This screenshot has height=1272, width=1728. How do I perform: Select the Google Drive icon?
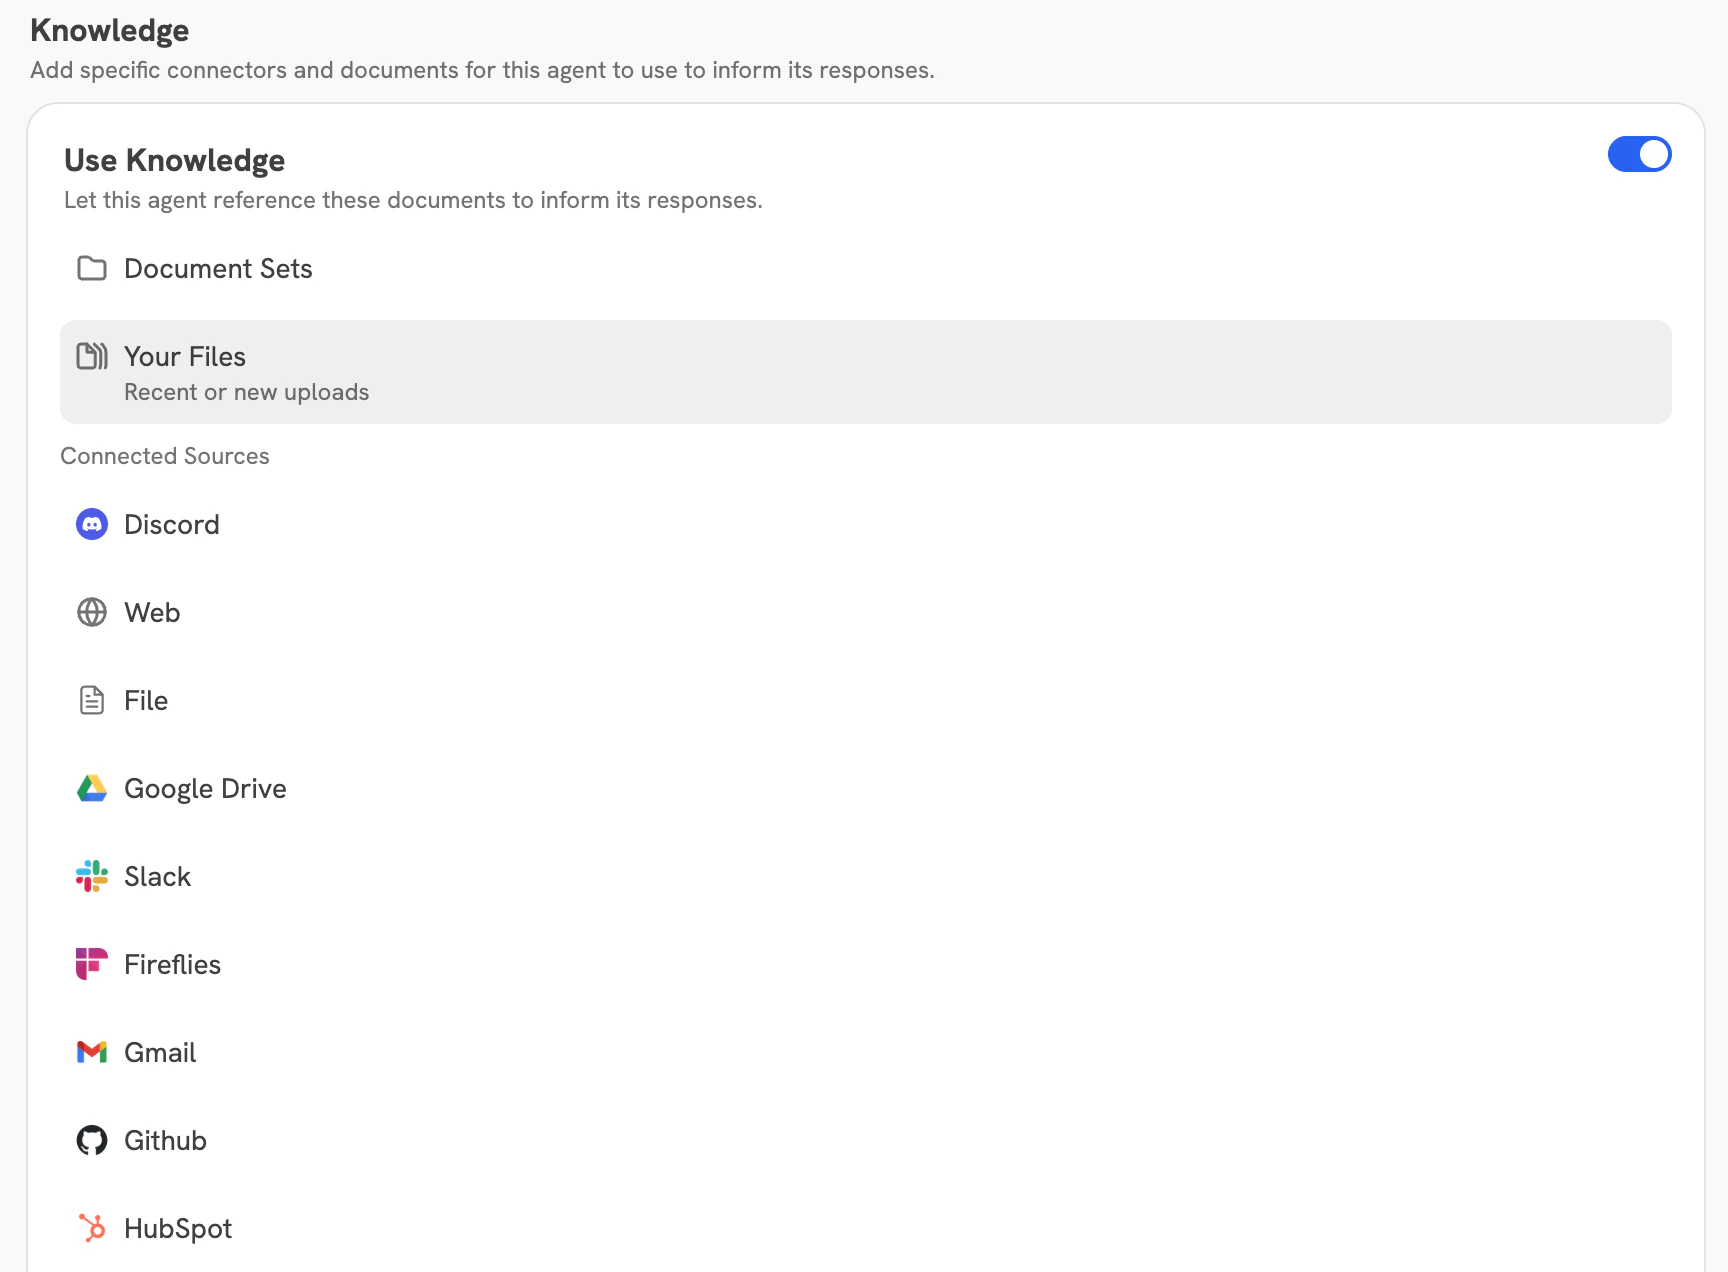(x=91, y=788)
